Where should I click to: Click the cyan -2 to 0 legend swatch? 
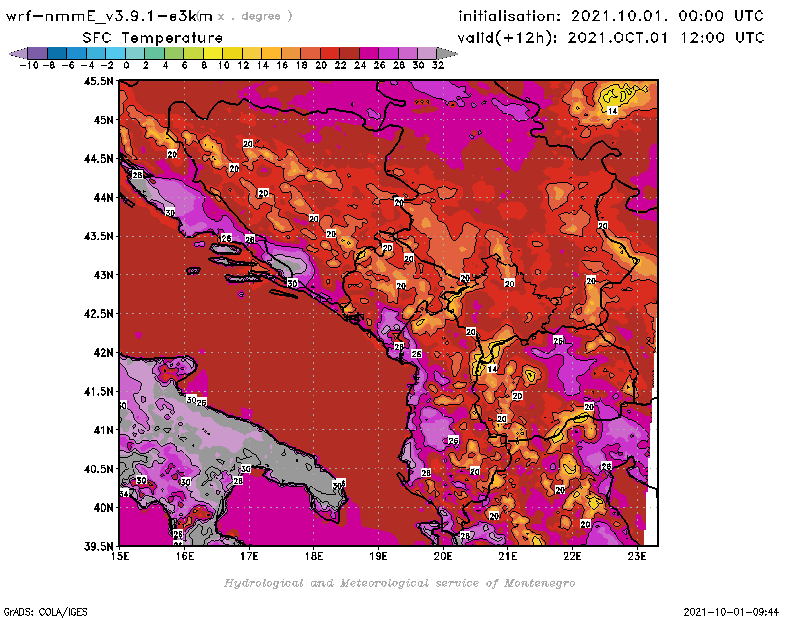(x=115, y=53)
